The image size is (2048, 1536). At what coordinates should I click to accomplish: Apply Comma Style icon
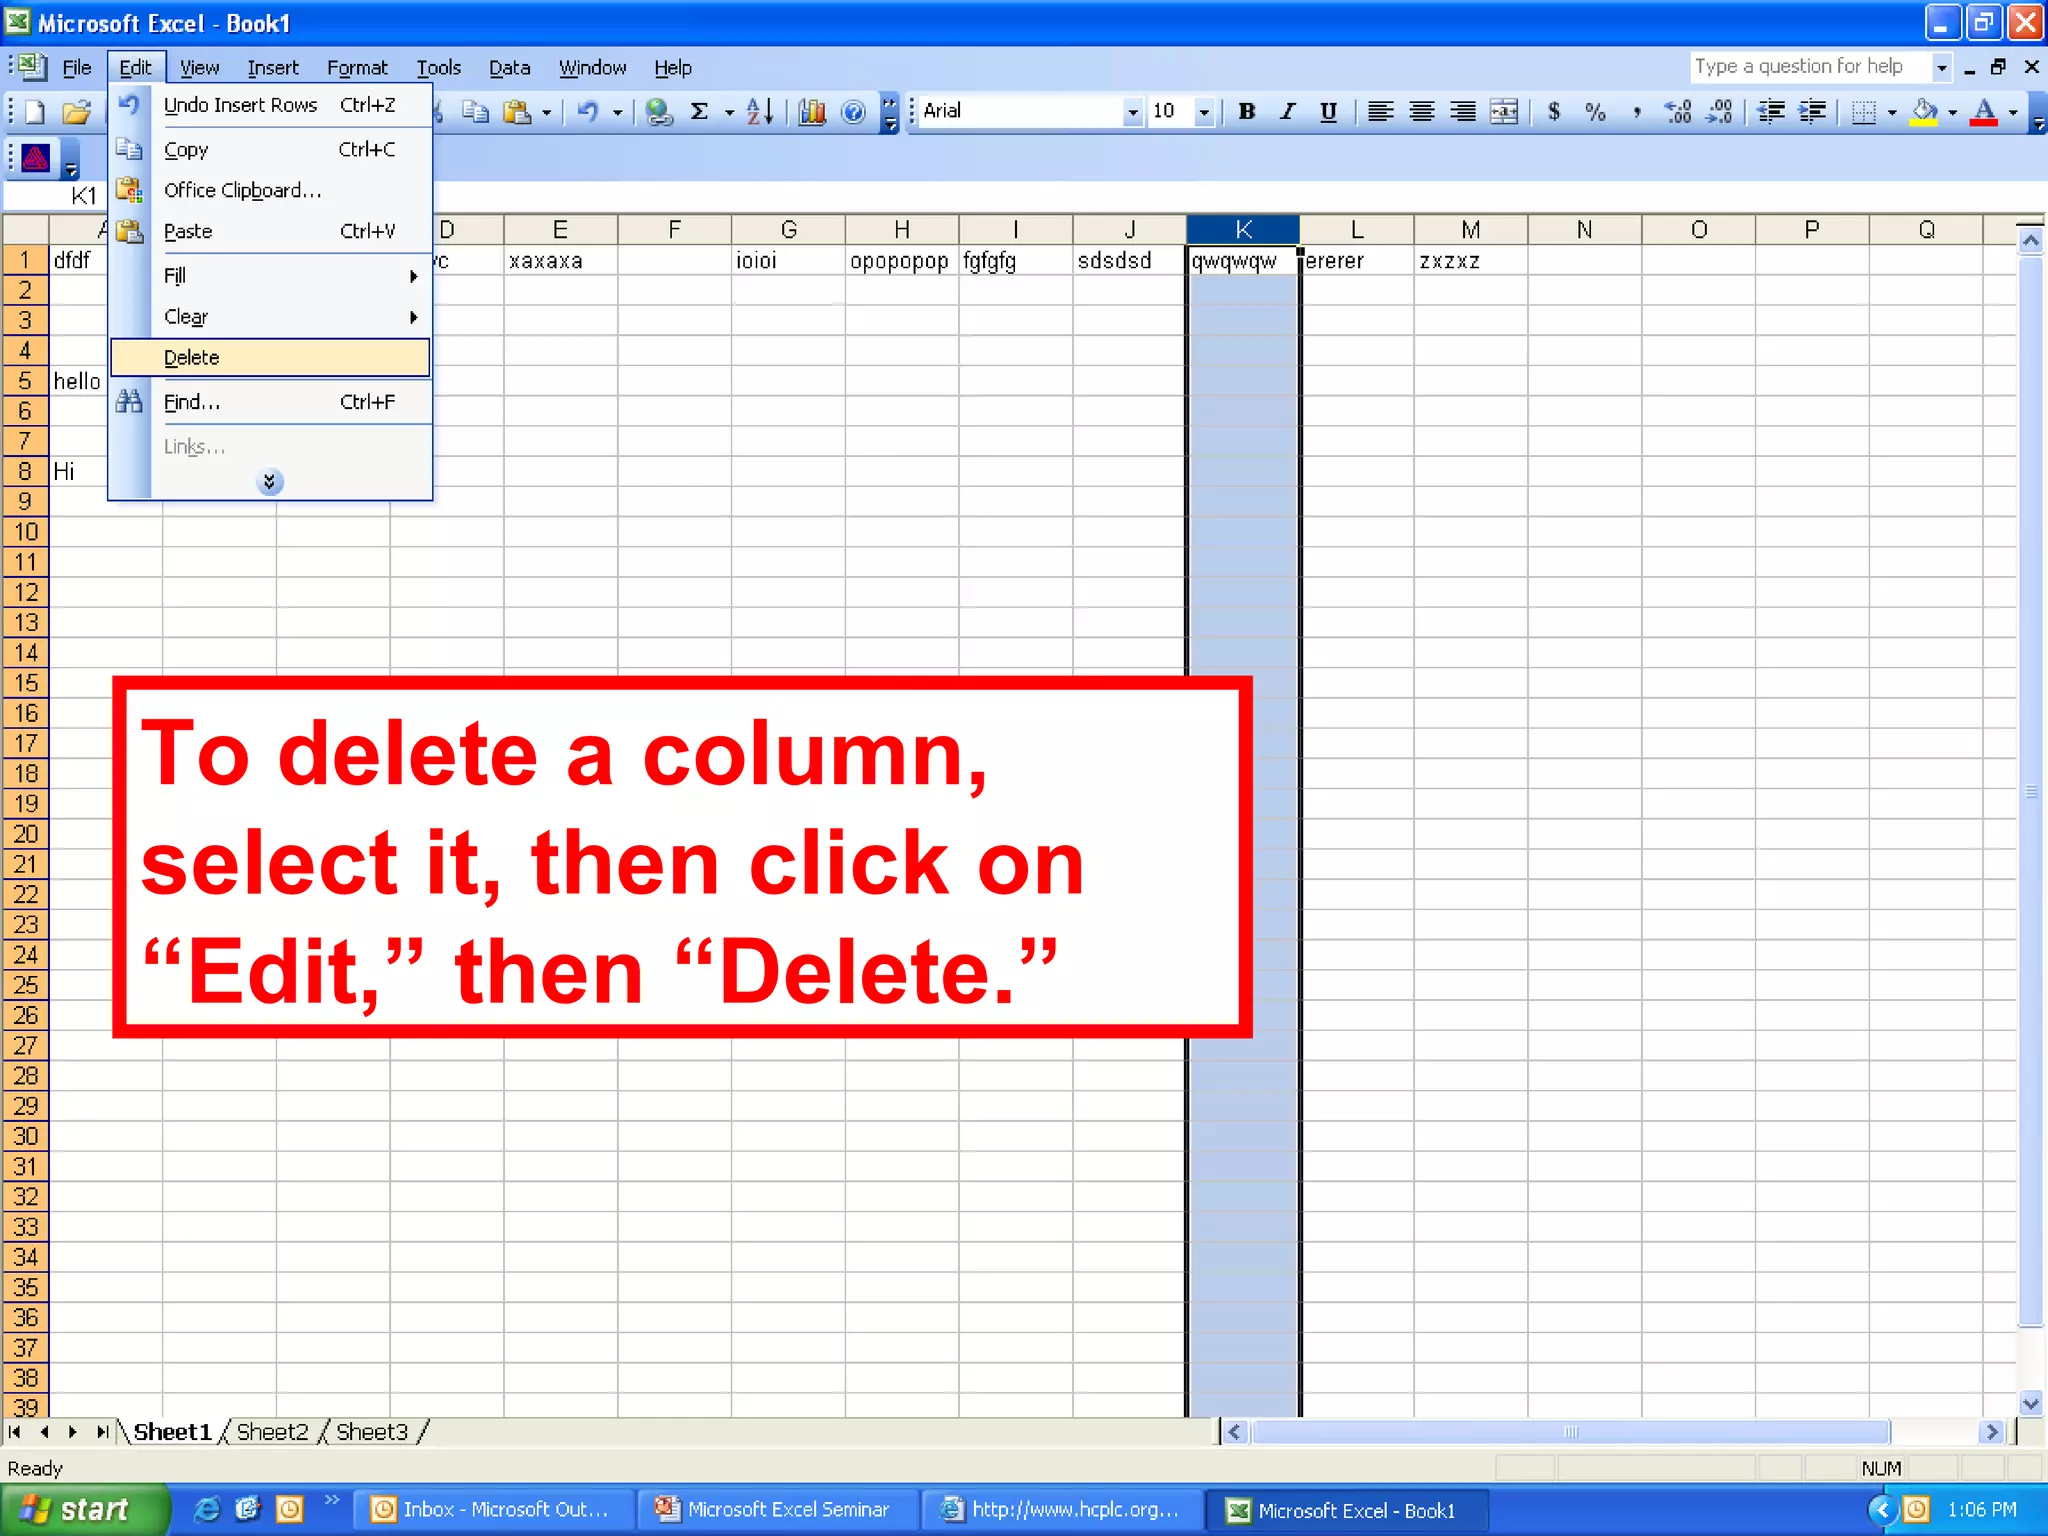point(1636,112)
